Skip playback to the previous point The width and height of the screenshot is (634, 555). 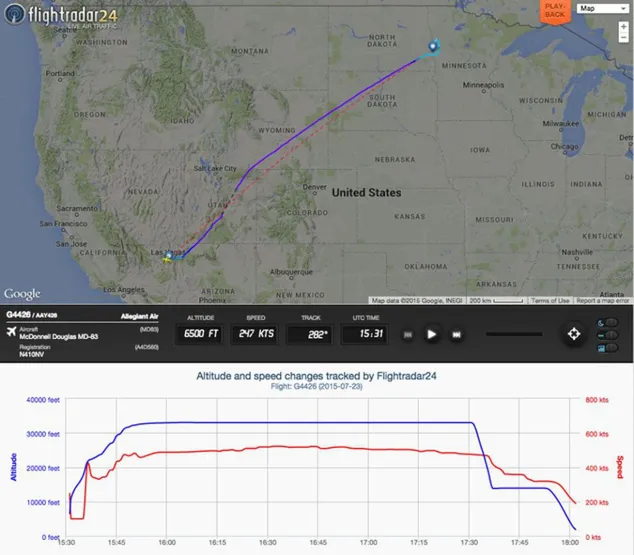[408, 335]
